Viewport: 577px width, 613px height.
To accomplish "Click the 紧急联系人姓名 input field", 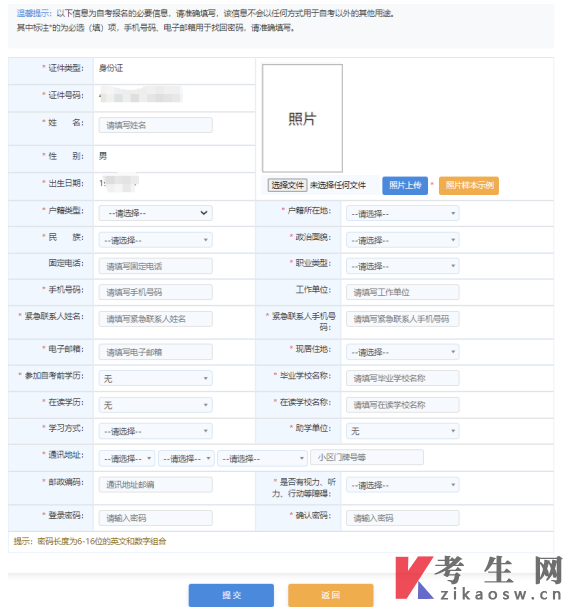I will tap(156, 319).
